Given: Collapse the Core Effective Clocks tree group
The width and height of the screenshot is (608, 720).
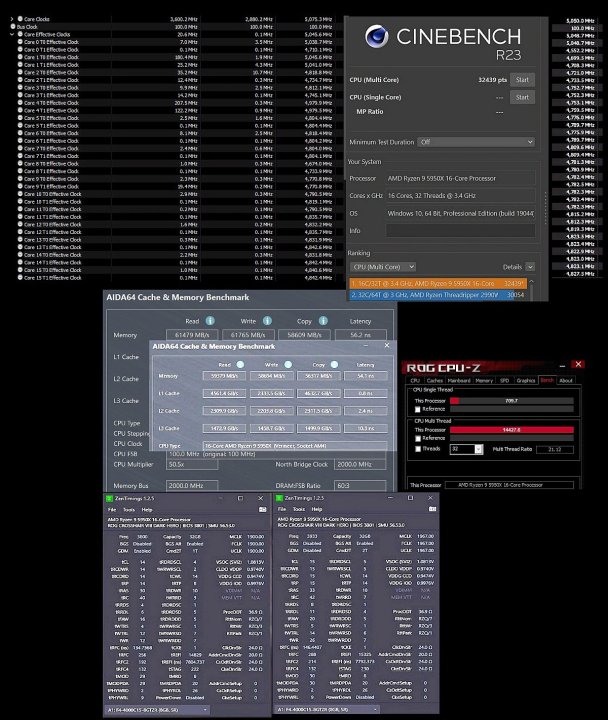Looking at the screenshot, I should (13, 33).
